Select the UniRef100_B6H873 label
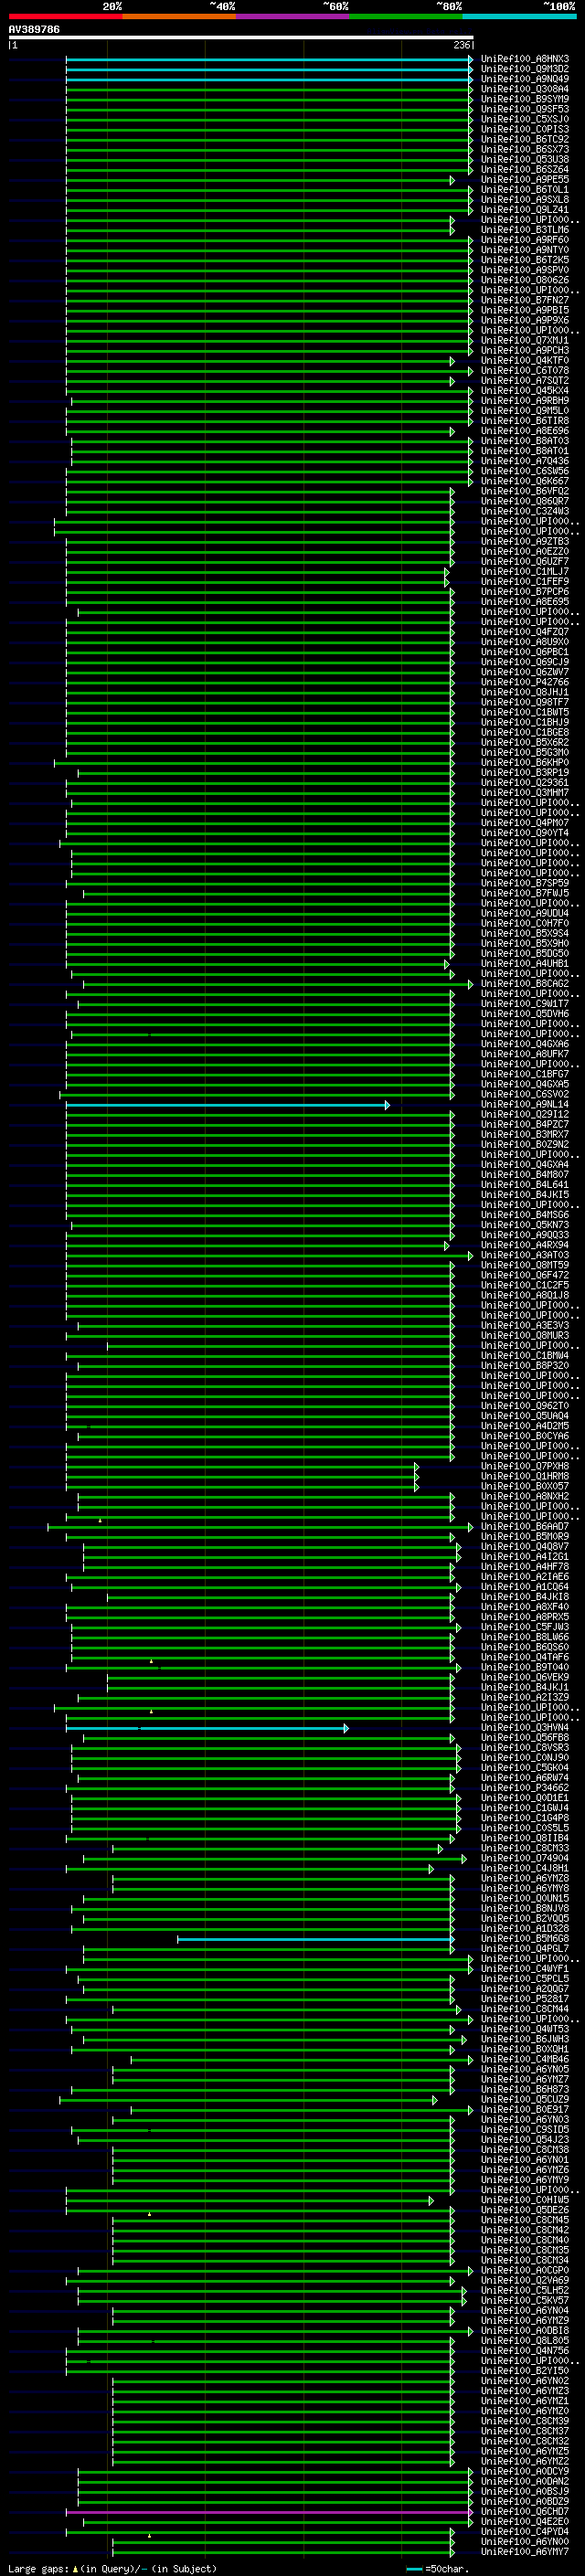Image resolution: width=585 pixels, height=2576 pixels. (x=524, y=2090)
